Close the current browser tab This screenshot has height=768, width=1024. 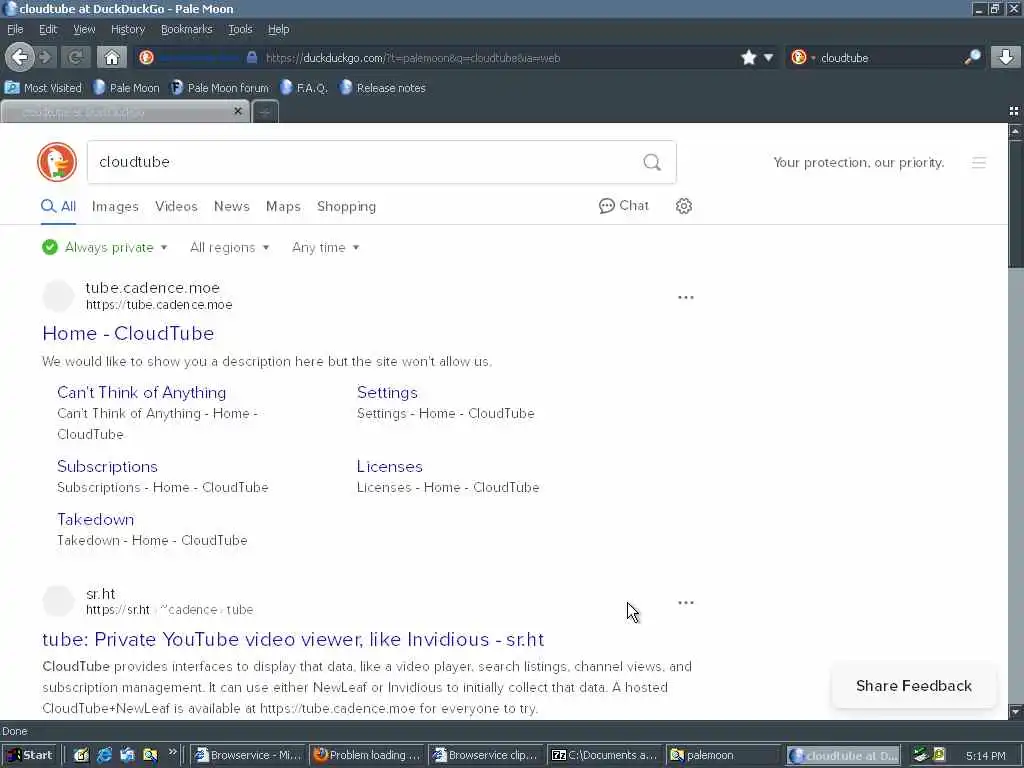[x=238, y=111]
